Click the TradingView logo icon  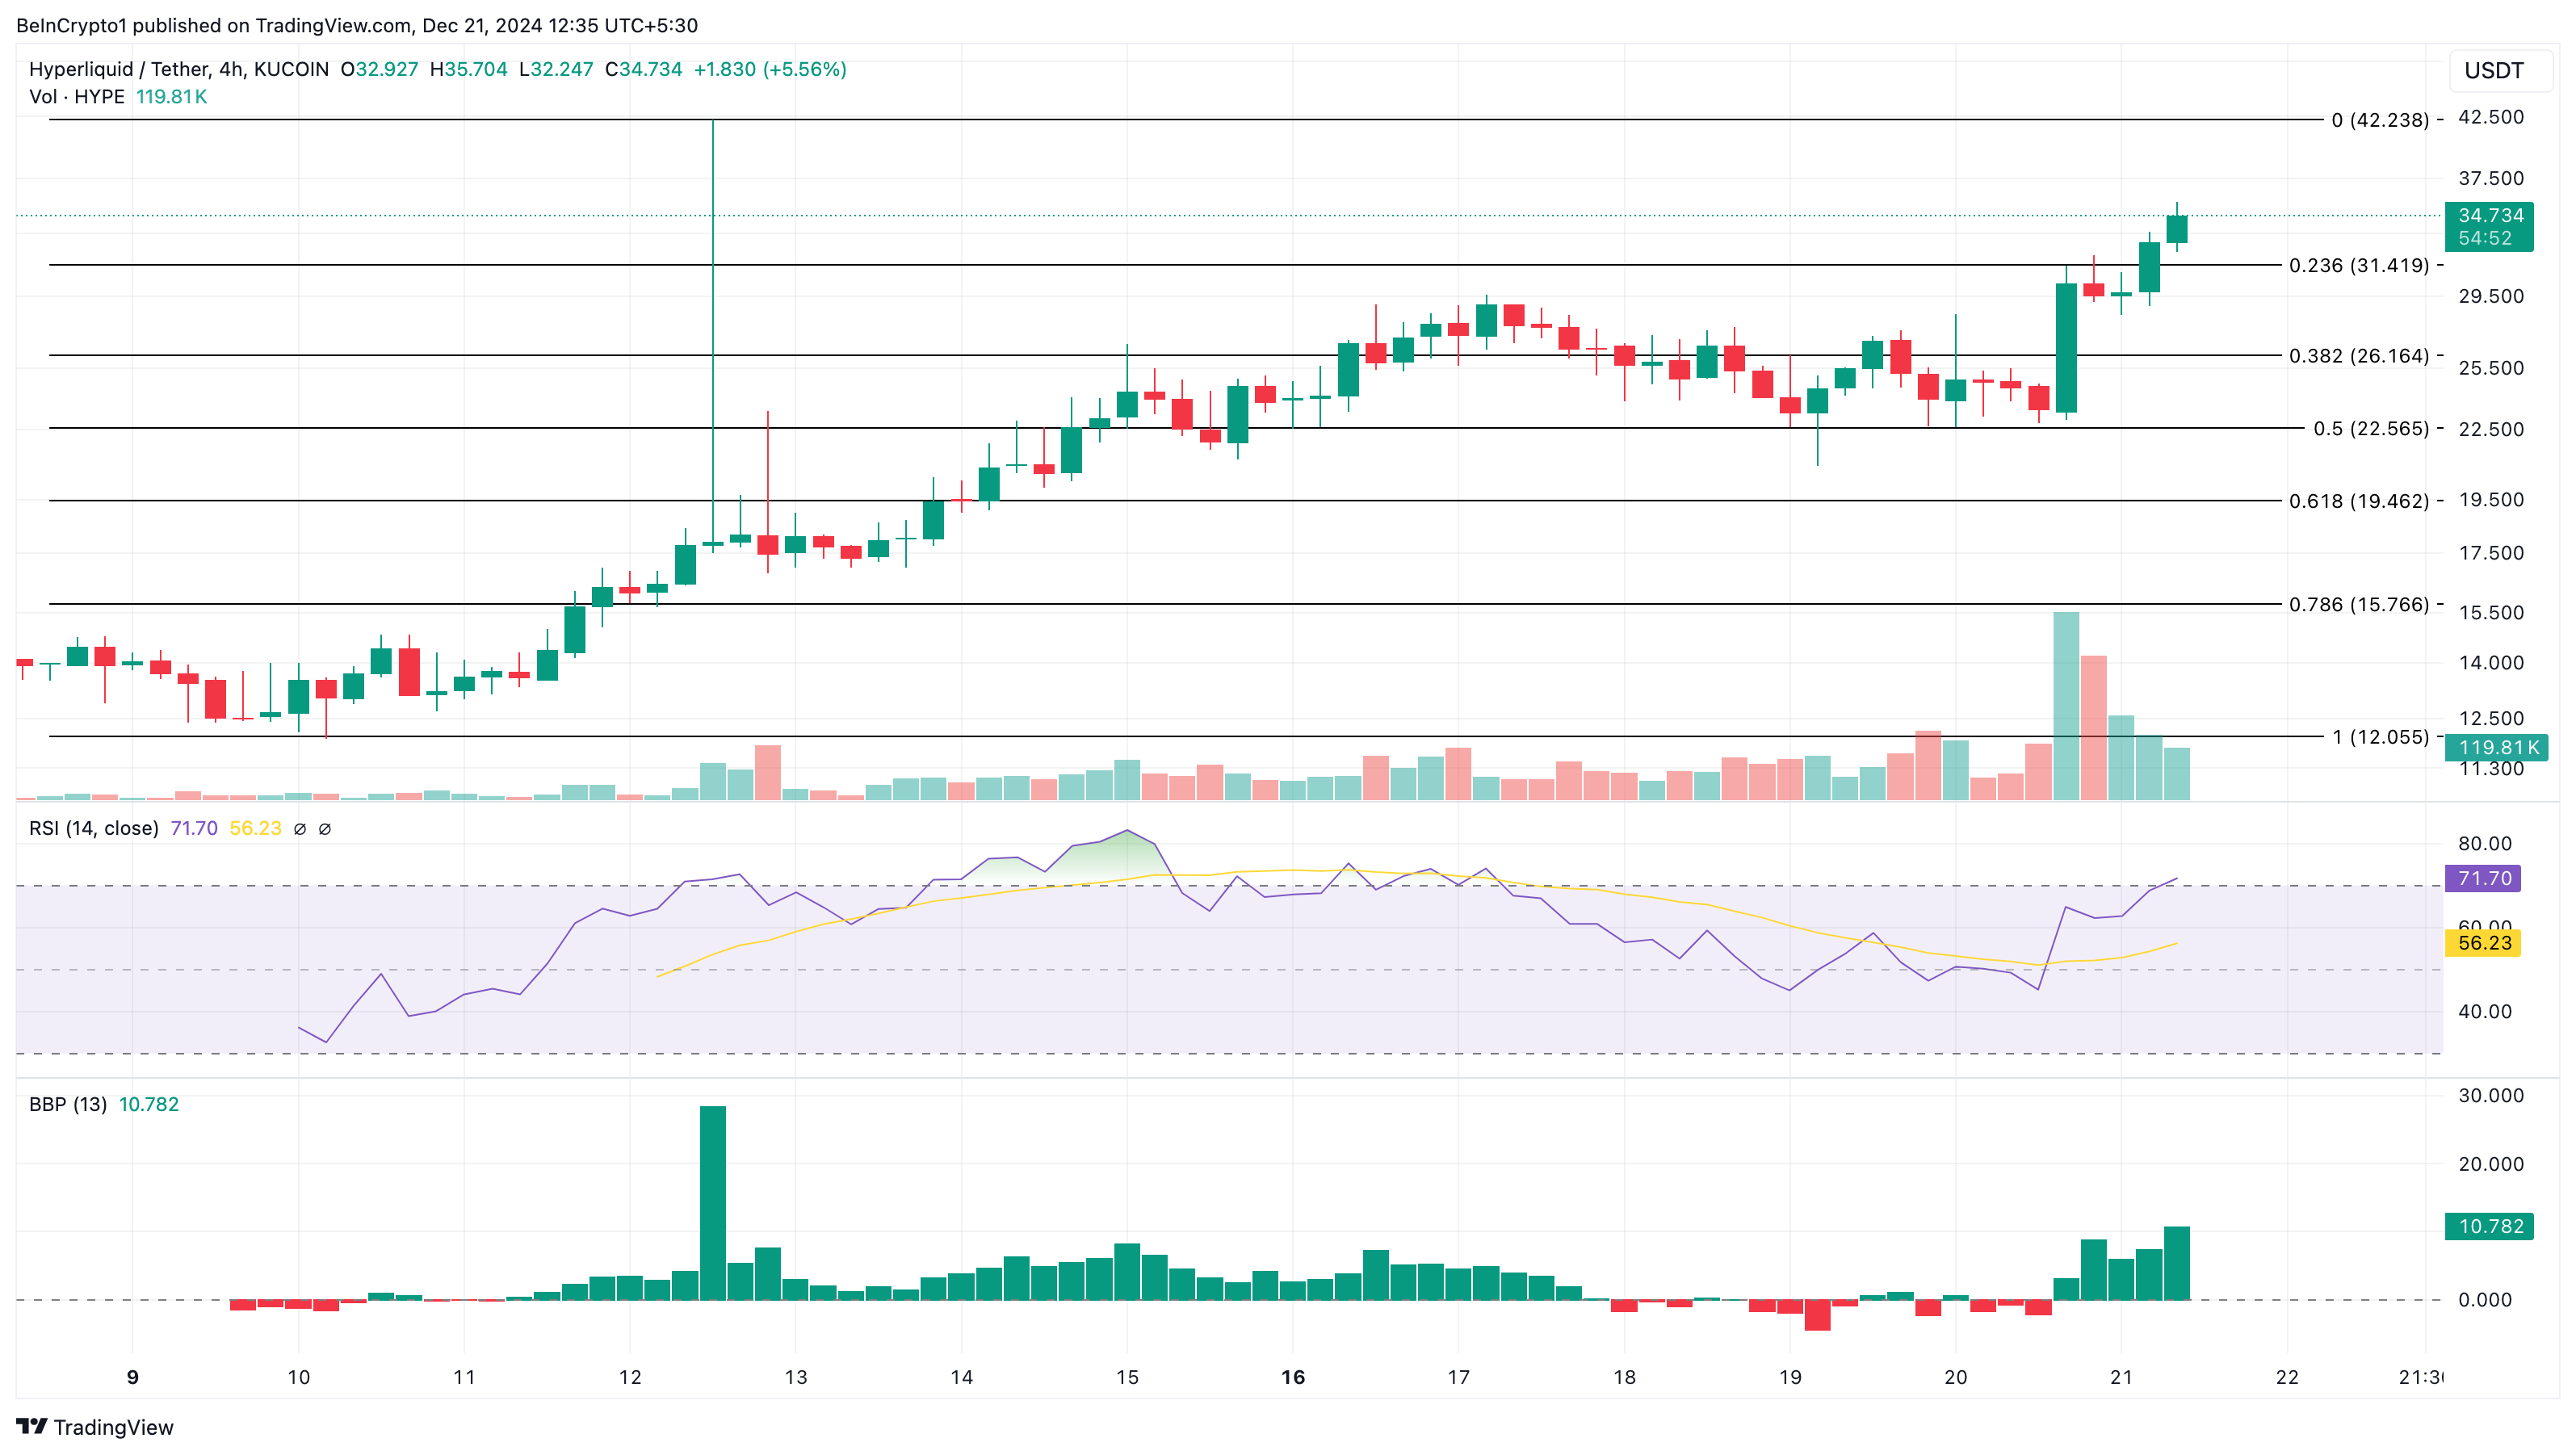(x=32, y=1426)
